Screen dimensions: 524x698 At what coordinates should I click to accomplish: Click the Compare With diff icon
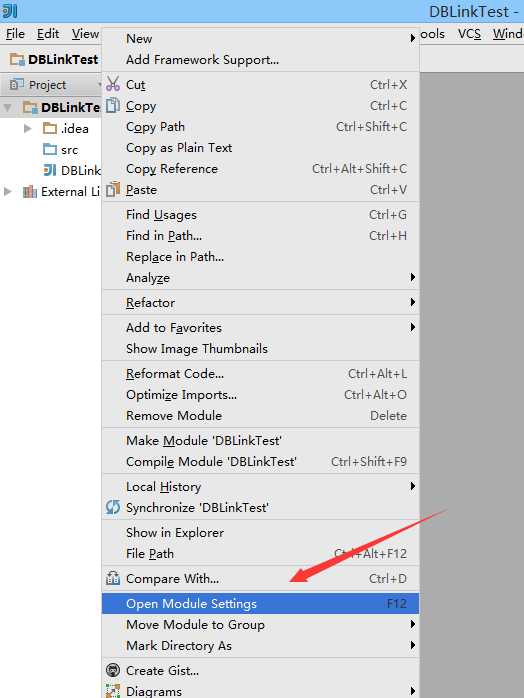click(113, 578)
